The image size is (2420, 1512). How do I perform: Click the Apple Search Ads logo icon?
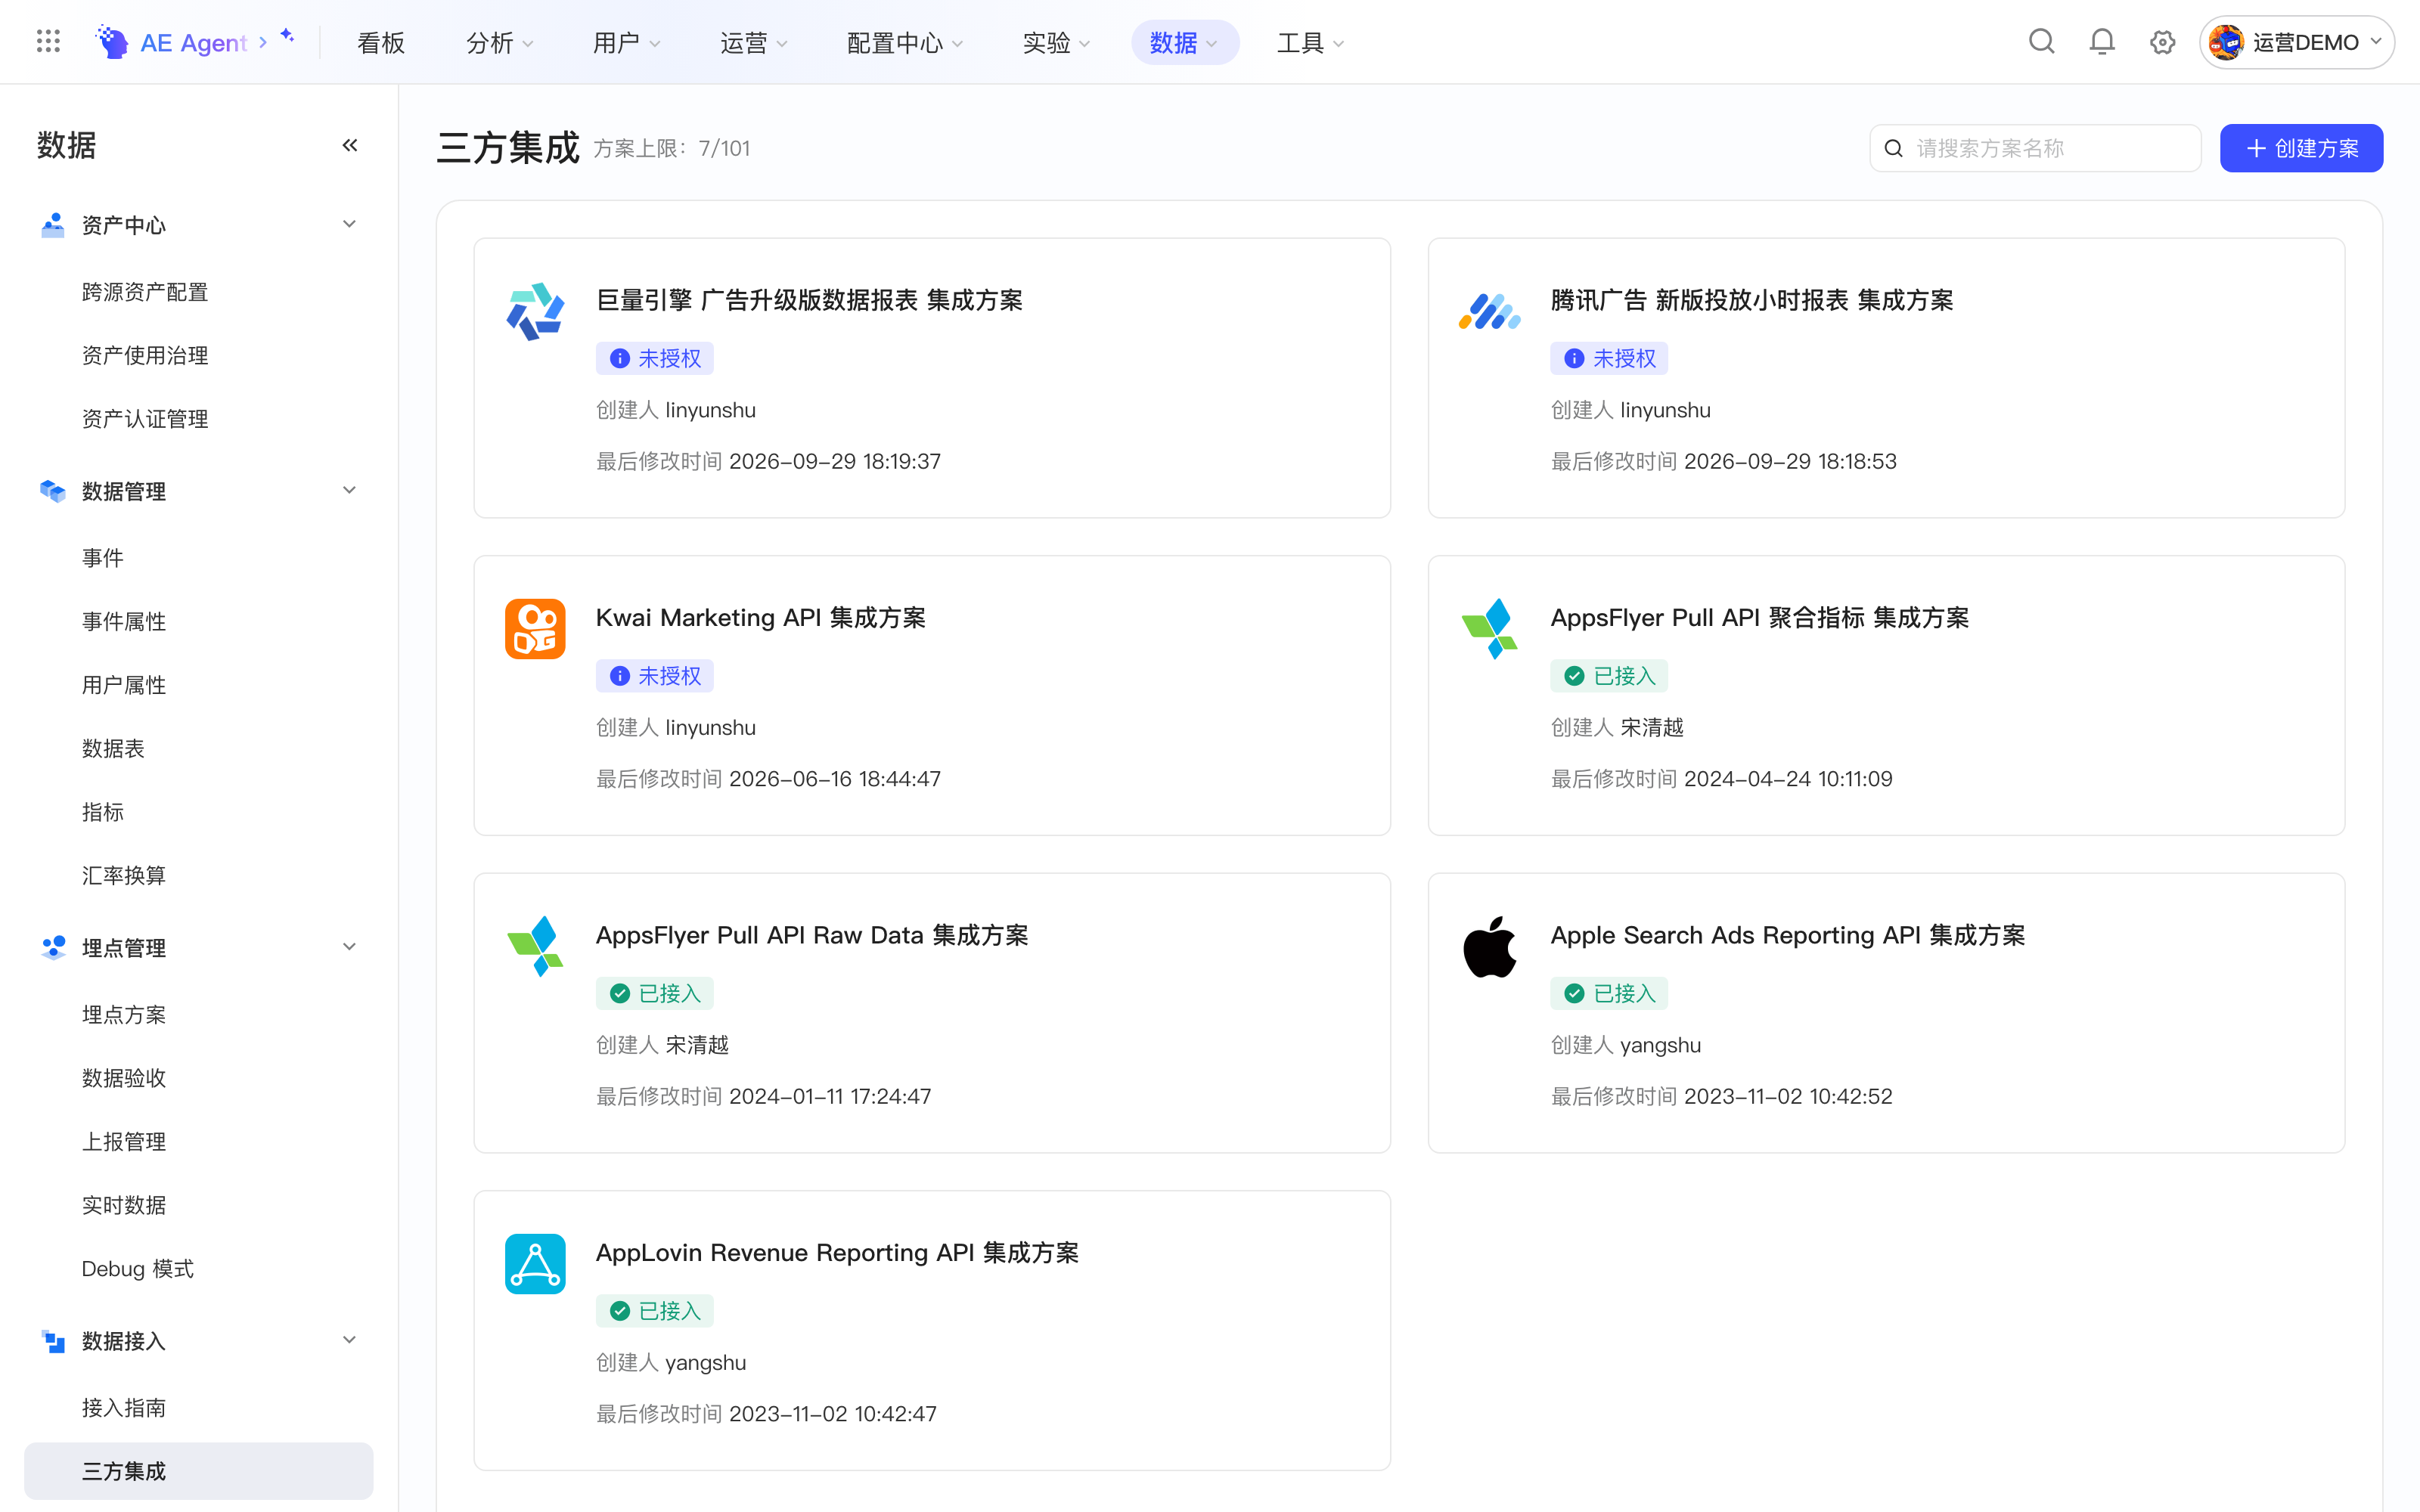point(1489,946)
